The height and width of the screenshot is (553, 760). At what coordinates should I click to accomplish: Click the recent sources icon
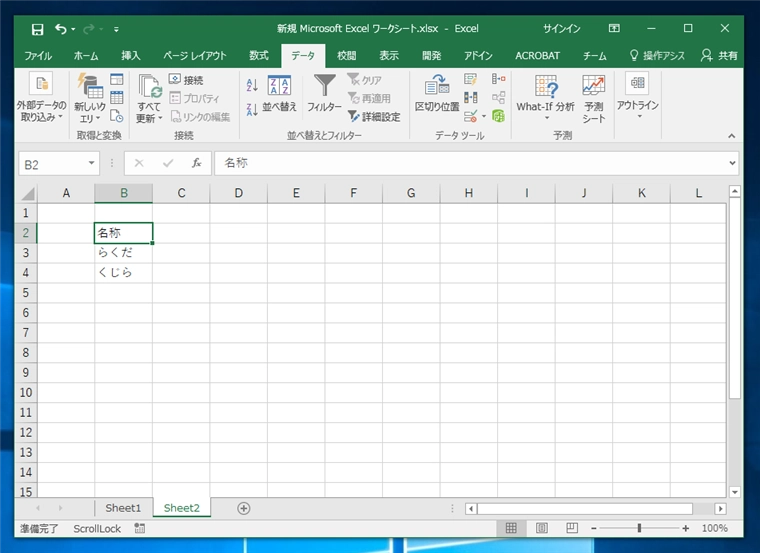(x=117, y=116)
